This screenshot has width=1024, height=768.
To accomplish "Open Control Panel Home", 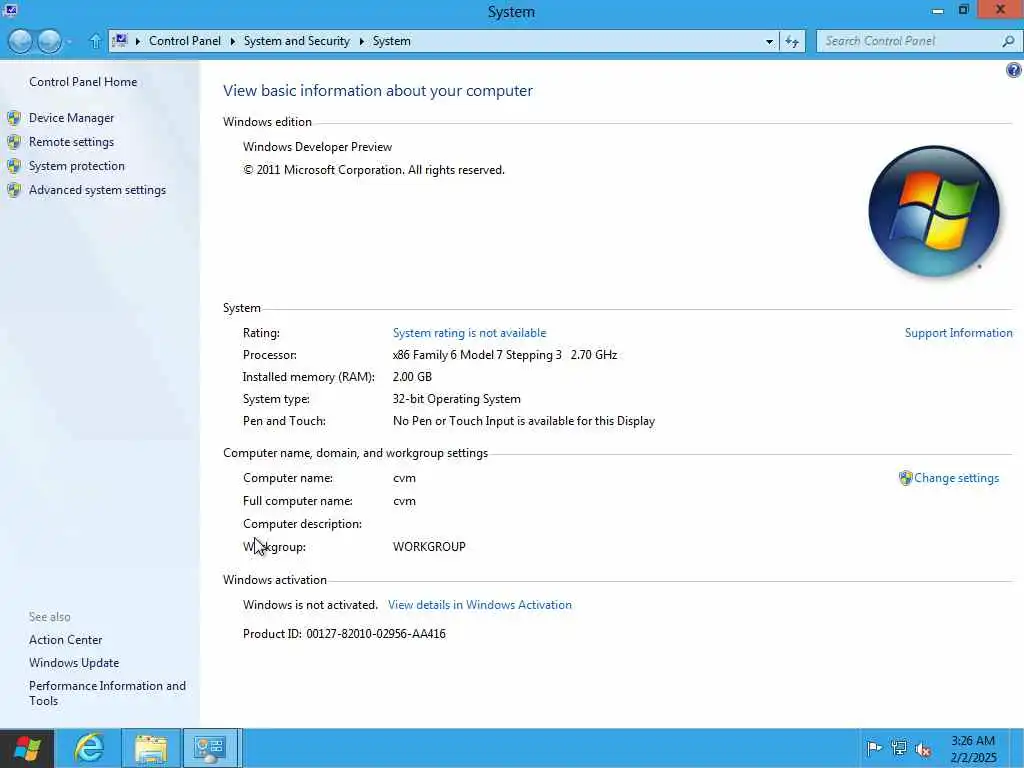I will [x=83, y=82].
